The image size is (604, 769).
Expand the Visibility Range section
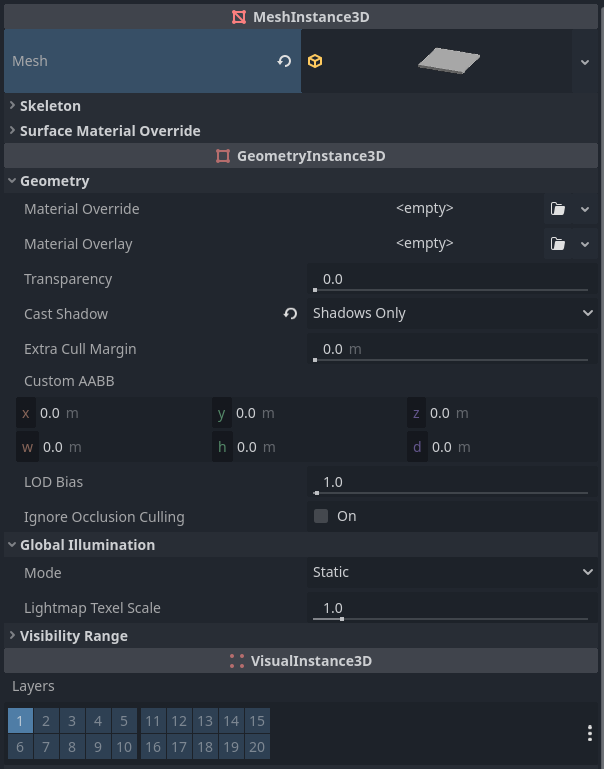pos(74,636)
